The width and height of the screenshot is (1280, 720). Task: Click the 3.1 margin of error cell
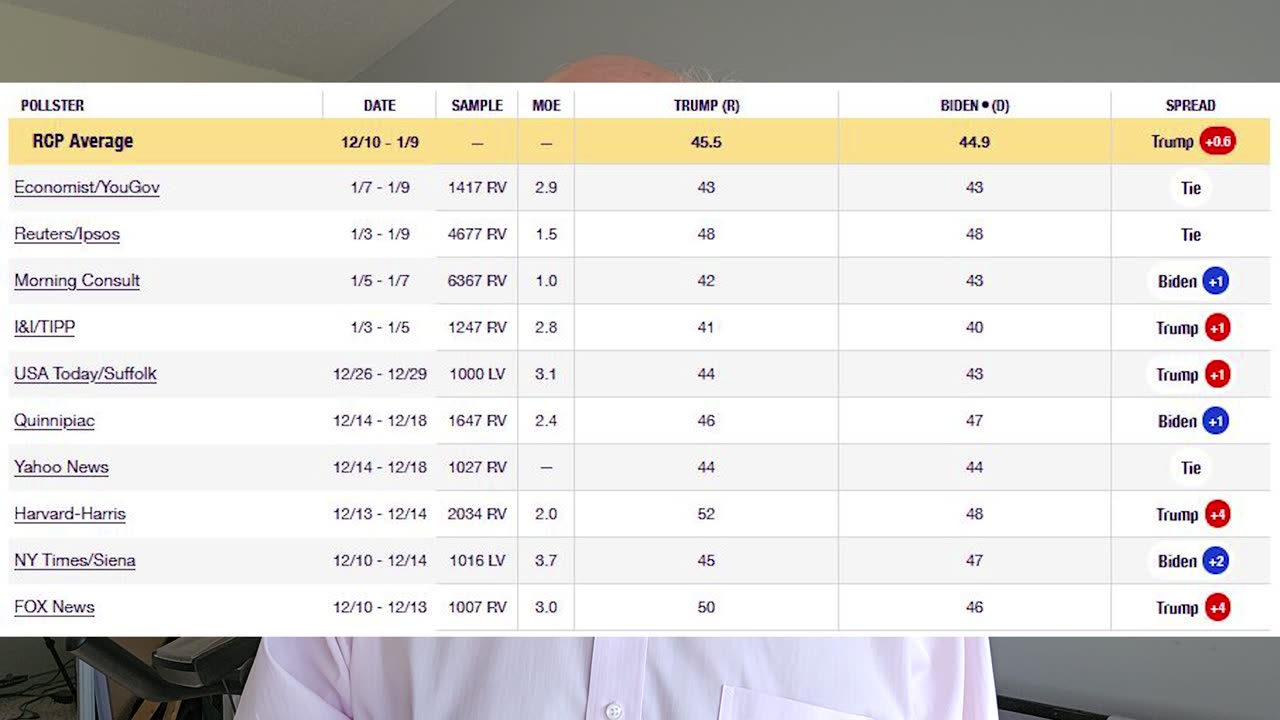pyautogui.click(x=546, y=374)
